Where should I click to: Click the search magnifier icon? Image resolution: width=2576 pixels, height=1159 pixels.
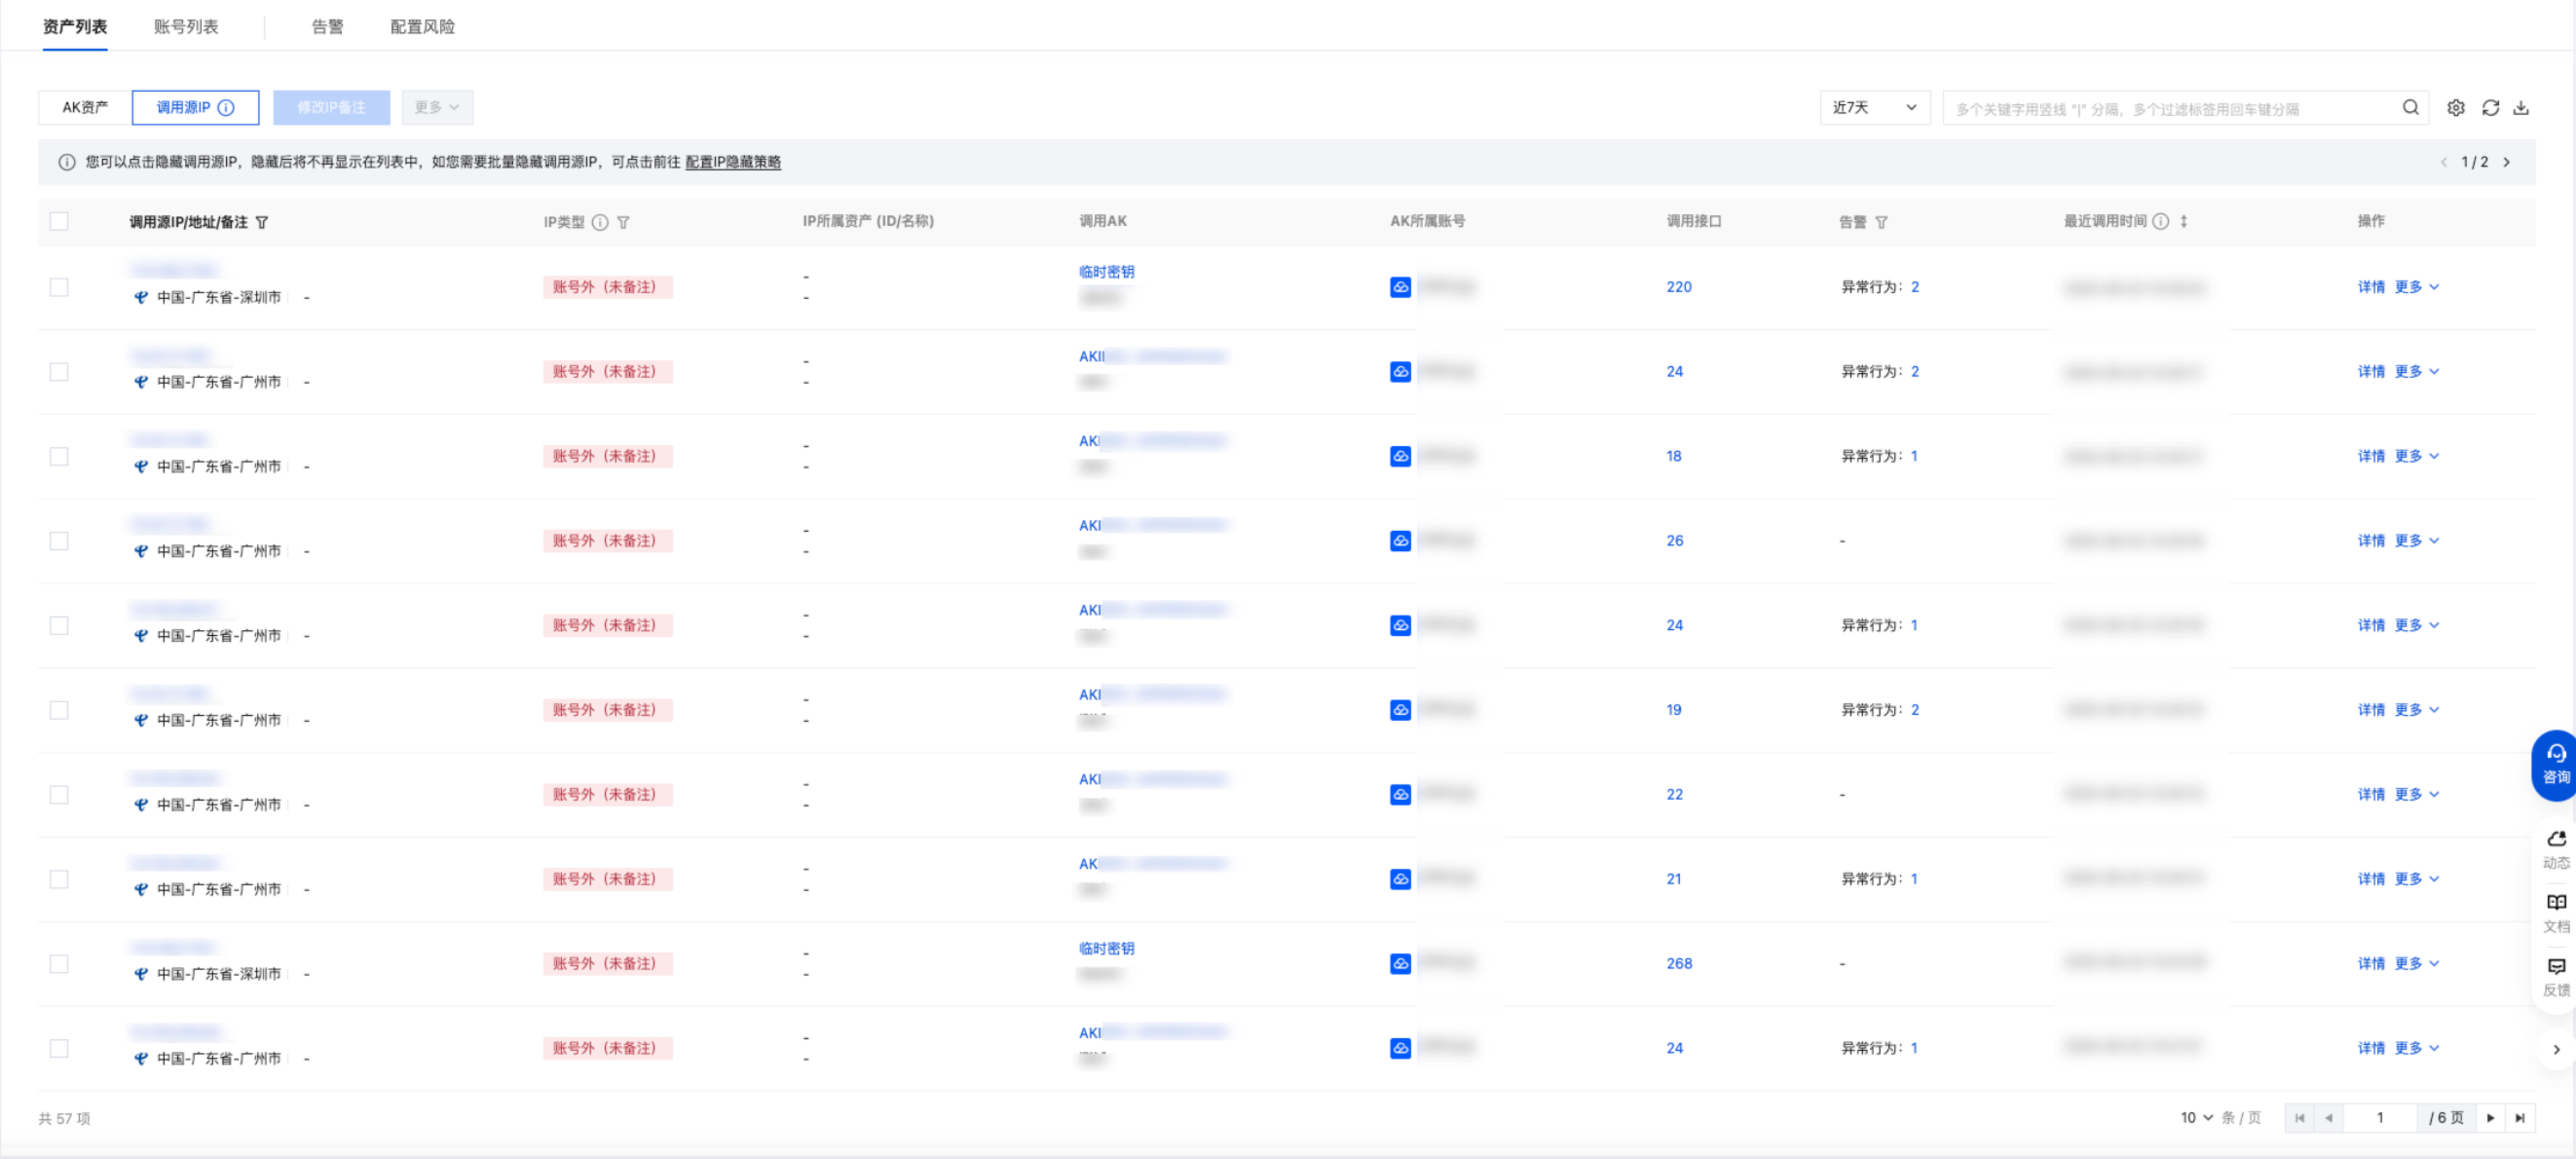2410,108
